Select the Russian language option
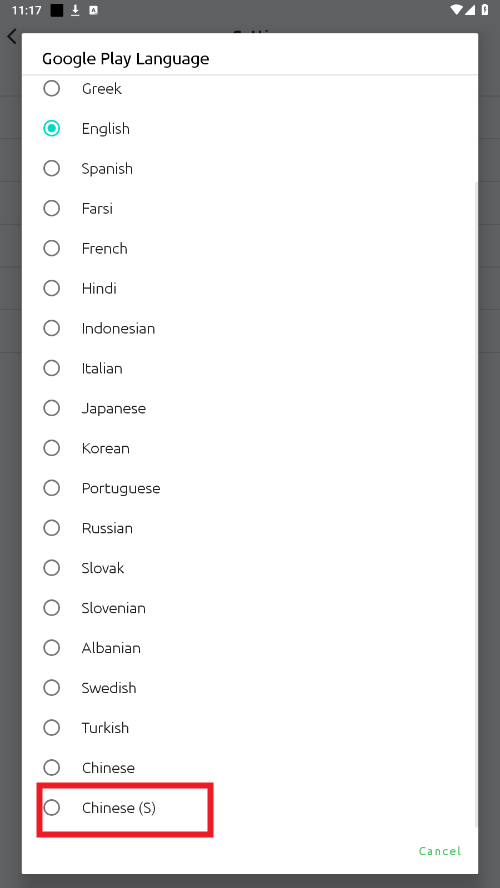This screenshot has width=500, height=888. click(x=52, y=528)
